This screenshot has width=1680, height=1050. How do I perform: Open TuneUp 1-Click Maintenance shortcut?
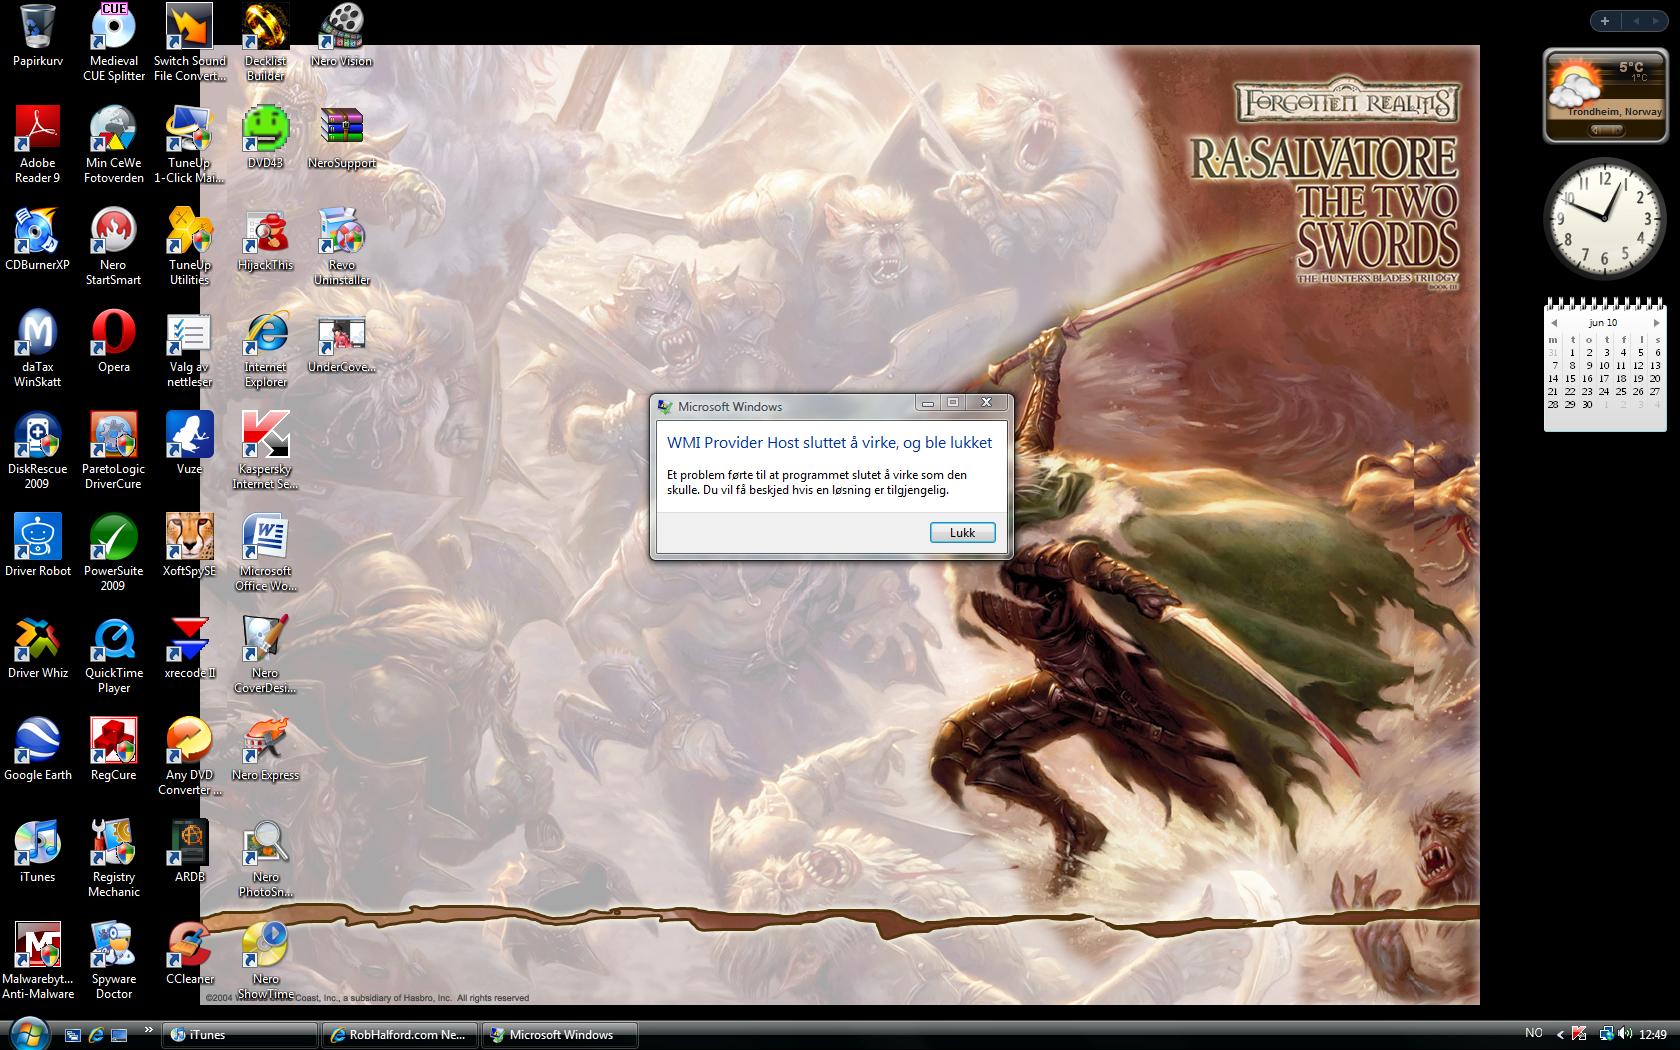pyautogui.click(x=189, y=144)
